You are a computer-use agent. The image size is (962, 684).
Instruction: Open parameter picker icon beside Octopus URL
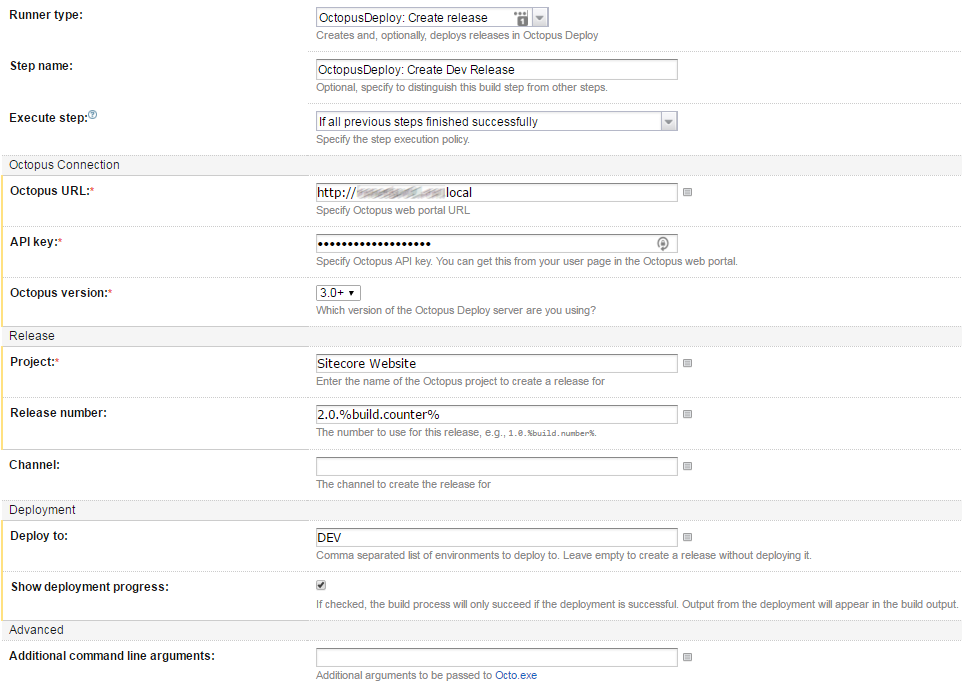click(x=687, y=192)
